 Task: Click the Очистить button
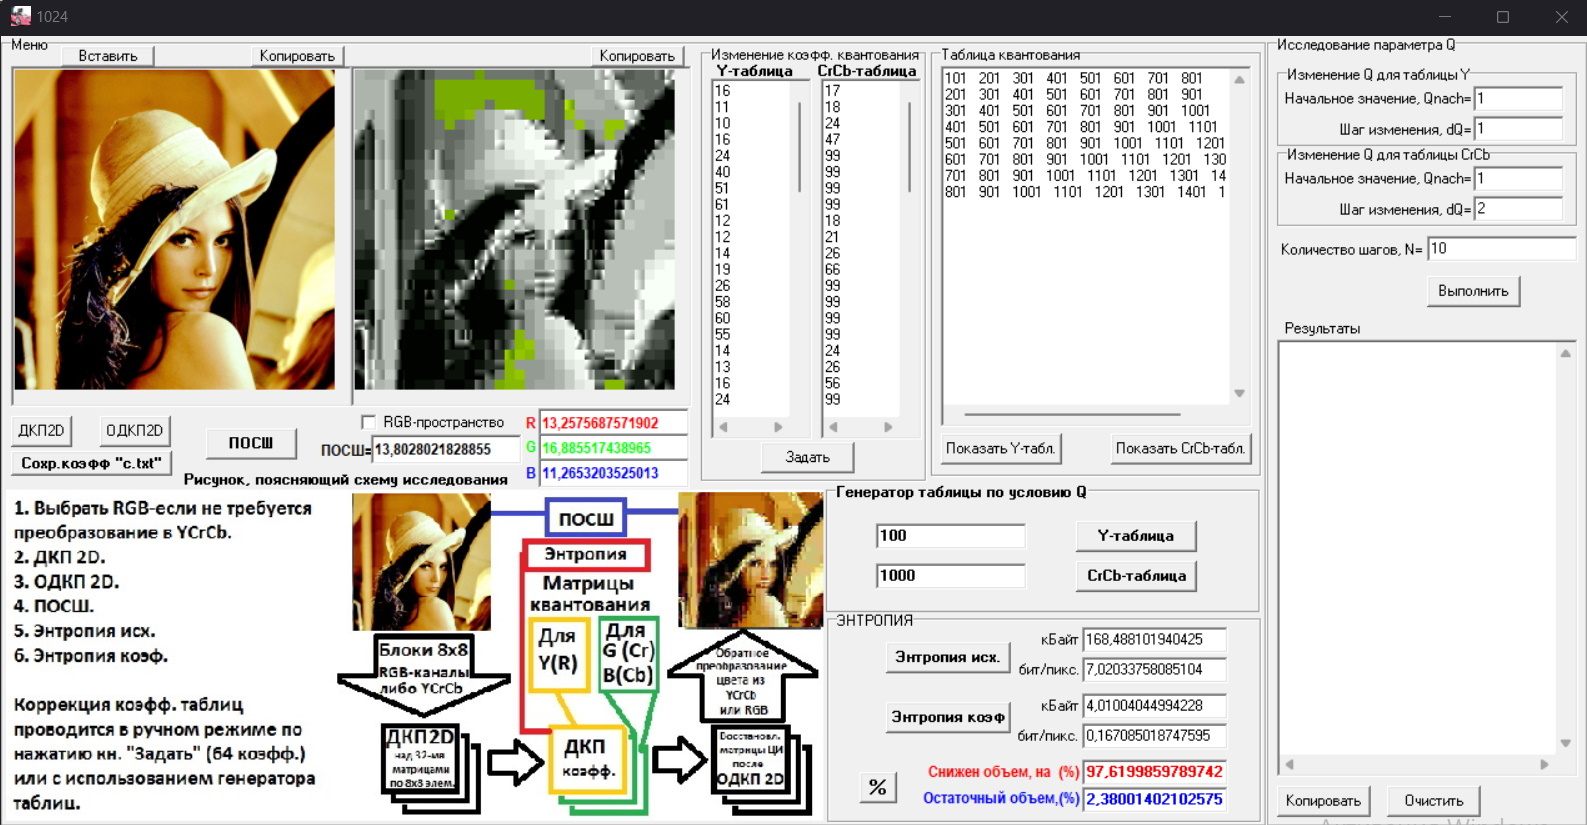pyautogui.click(x=1433, y=801)
